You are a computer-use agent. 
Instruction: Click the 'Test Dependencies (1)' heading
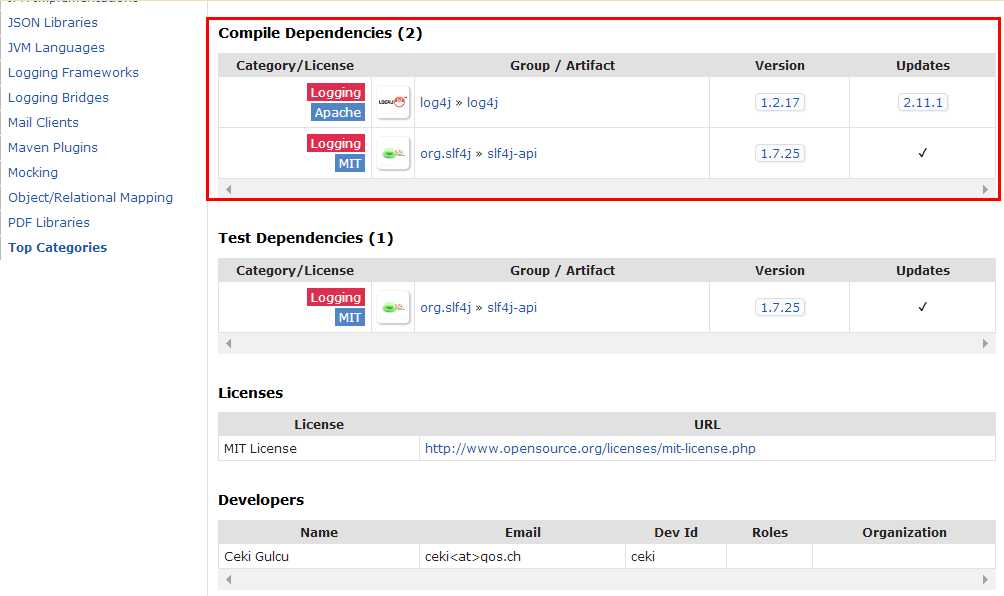coord(305,238)
